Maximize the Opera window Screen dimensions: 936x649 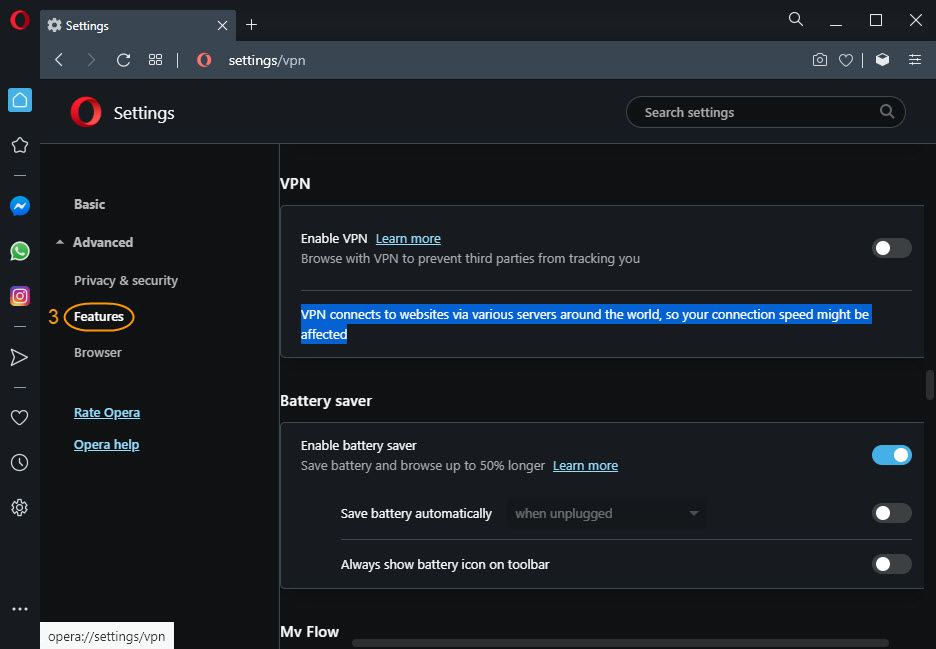[x=876, y=20]
